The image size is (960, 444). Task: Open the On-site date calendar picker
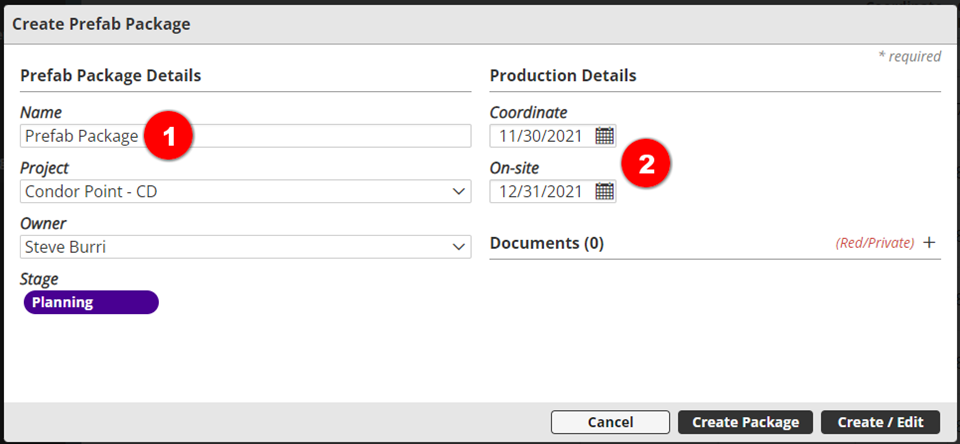click(604, 191)
